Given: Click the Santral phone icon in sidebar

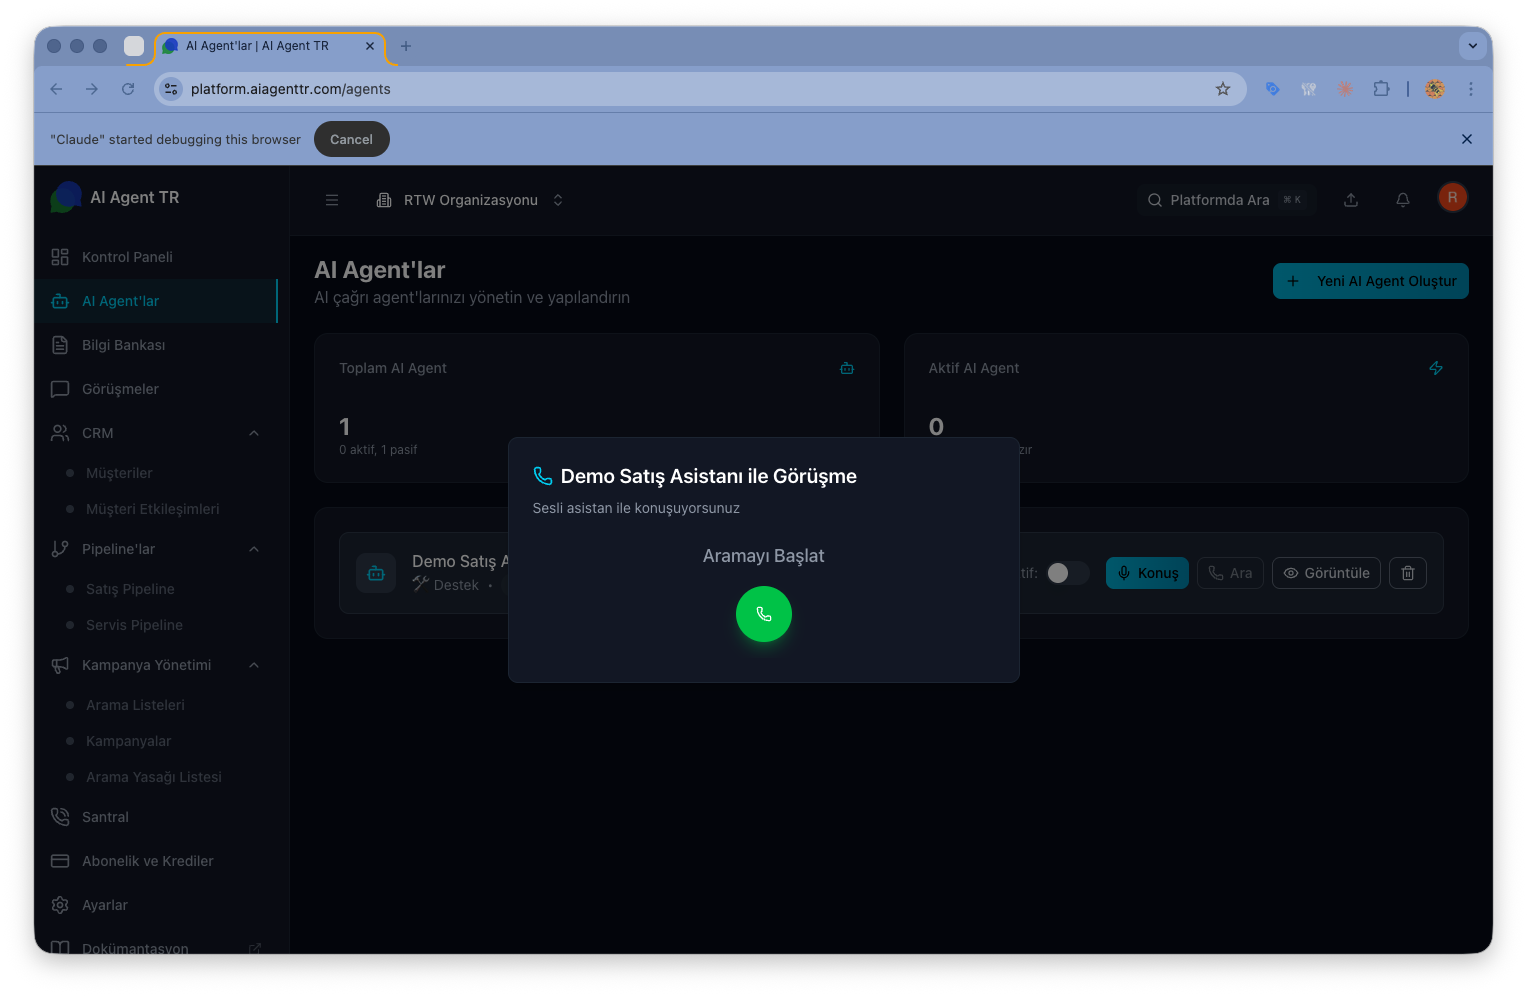Looking at the screenshot, I should click(60, 817).
